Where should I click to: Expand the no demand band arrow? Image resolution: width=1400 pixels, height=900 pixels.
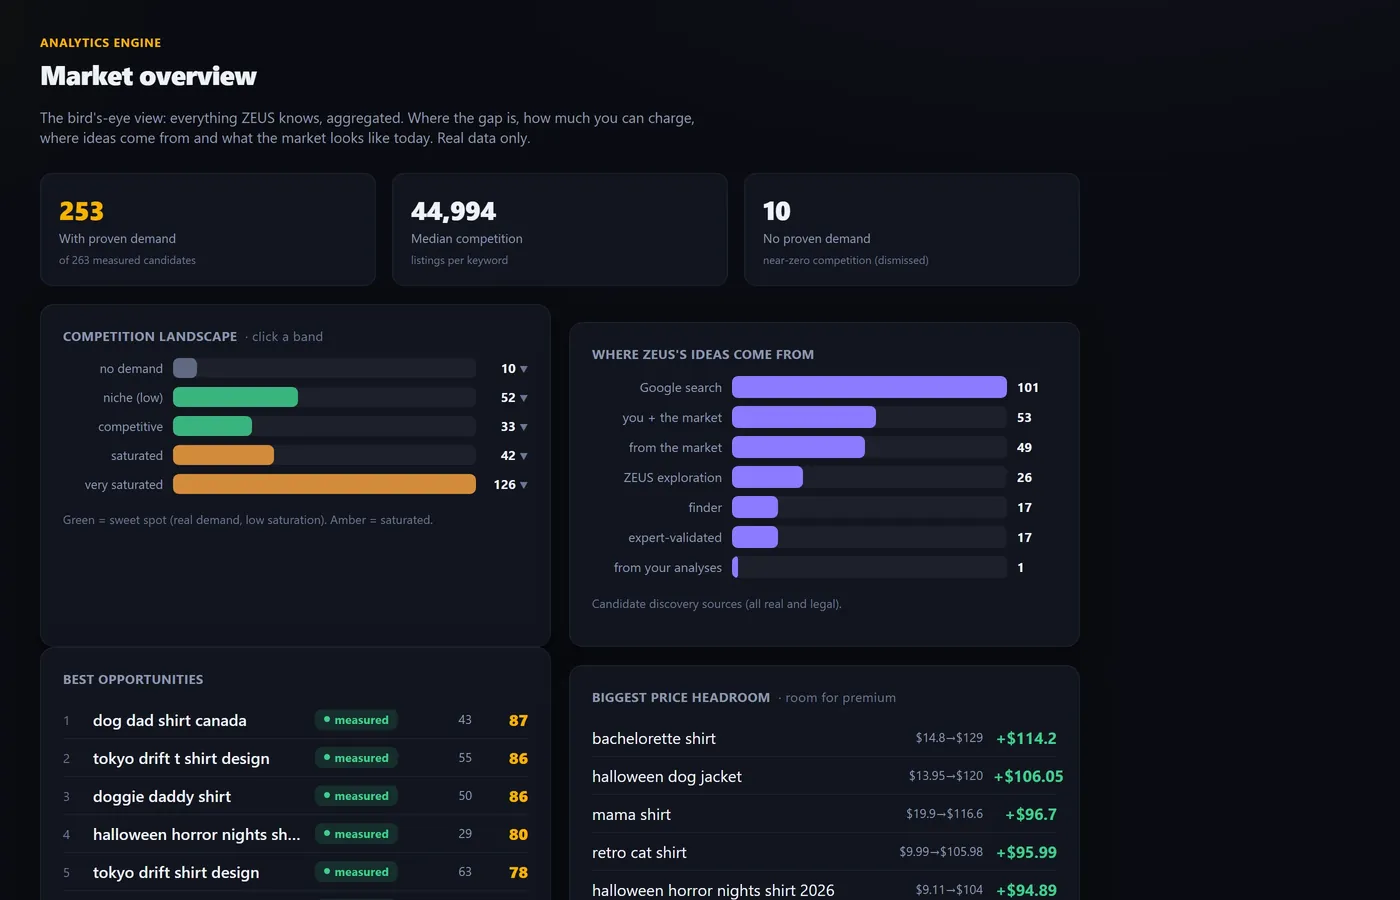pos(524,369)
